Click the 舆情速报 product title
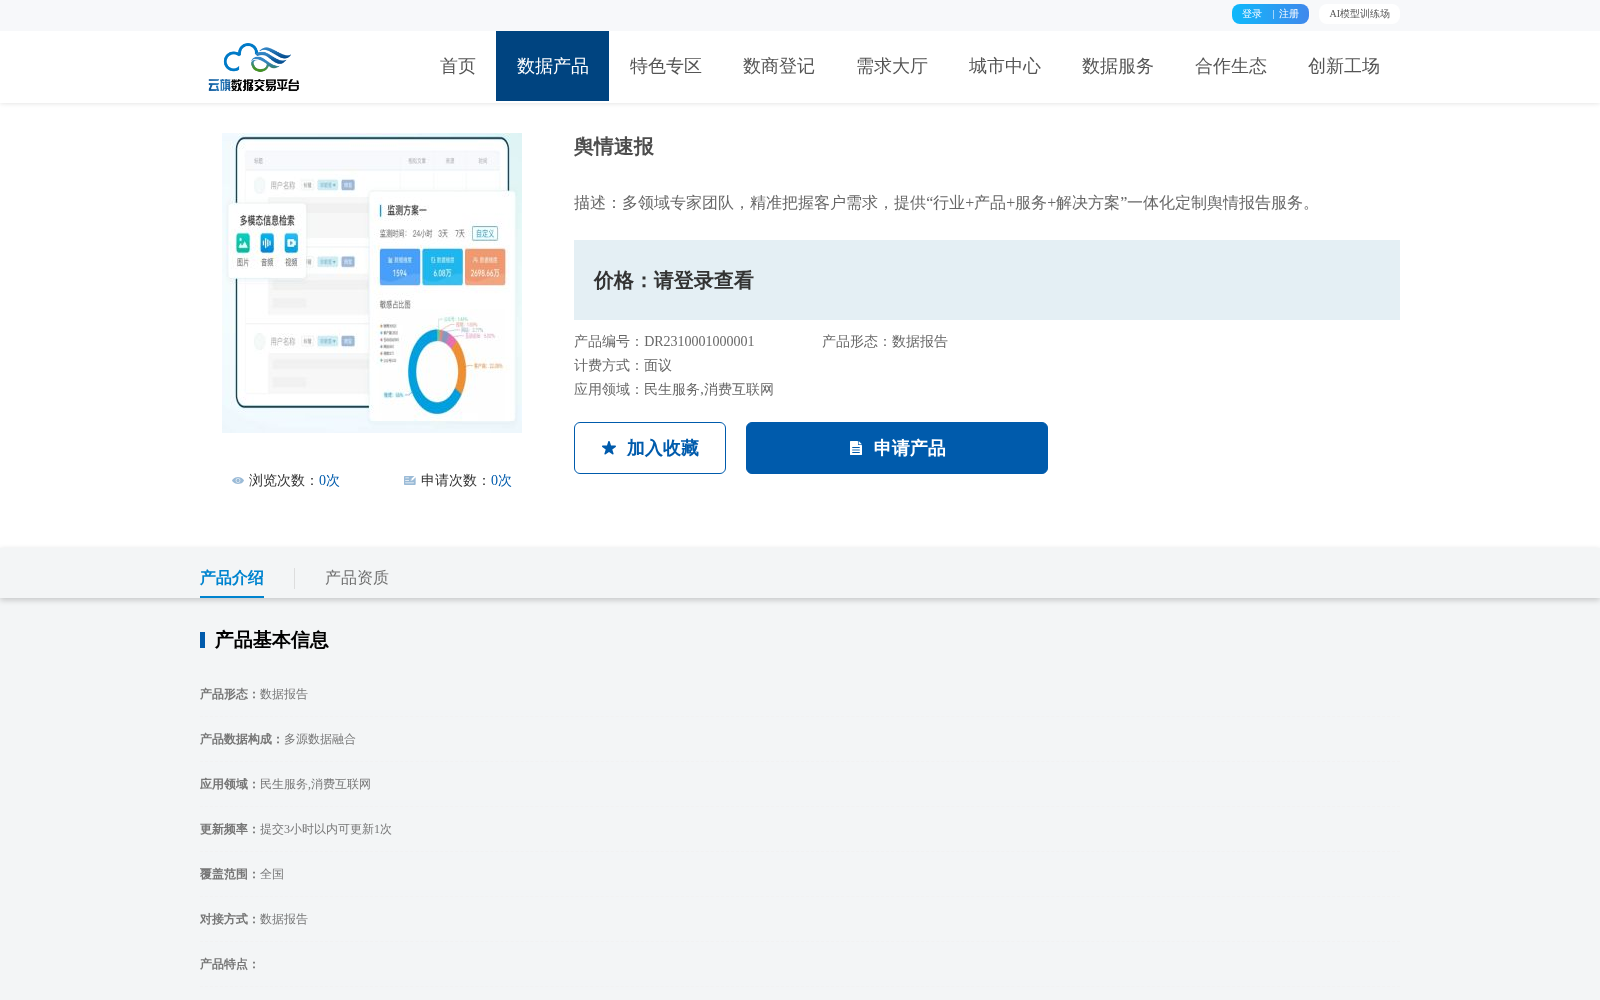The width and height of the screenshot is (1600, 1000). click(x=614, y=147)
